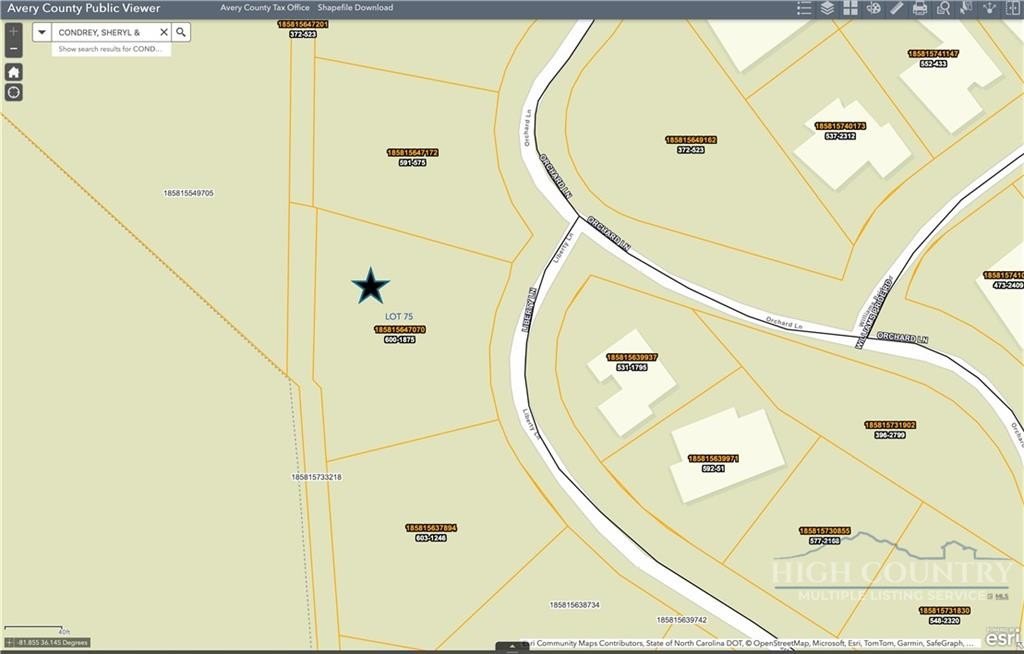Open the Print widget
This screenshot has width=1024, height=654.
920,8
